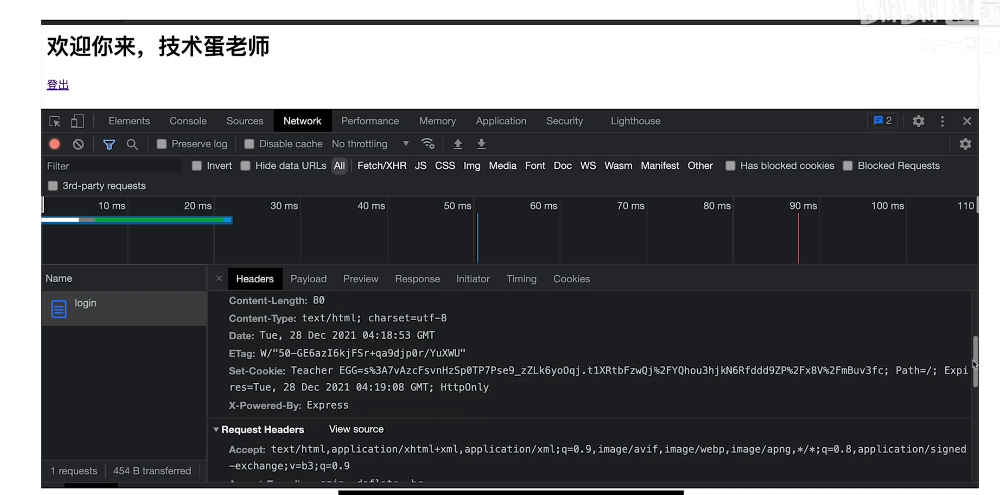Open DevTools settings gear
Image resolution: width=1000 pixels, height=495 pixels.
tap(918, 121)
